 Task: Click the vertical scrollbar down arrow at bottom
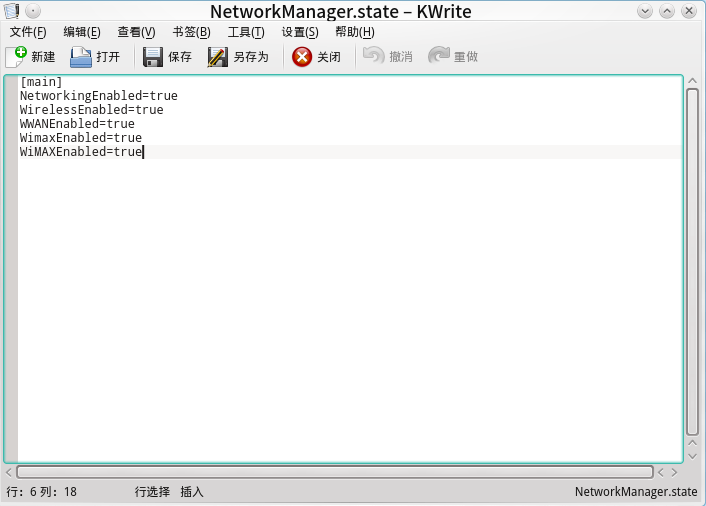pos(692,456)
